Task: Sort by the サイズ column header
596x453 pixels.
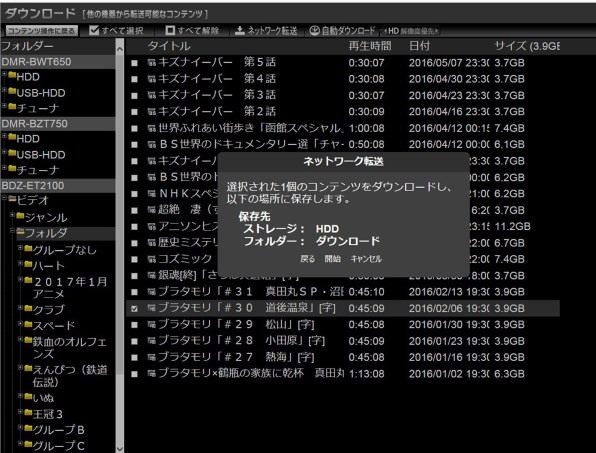Action: click(x=527, y=46)
